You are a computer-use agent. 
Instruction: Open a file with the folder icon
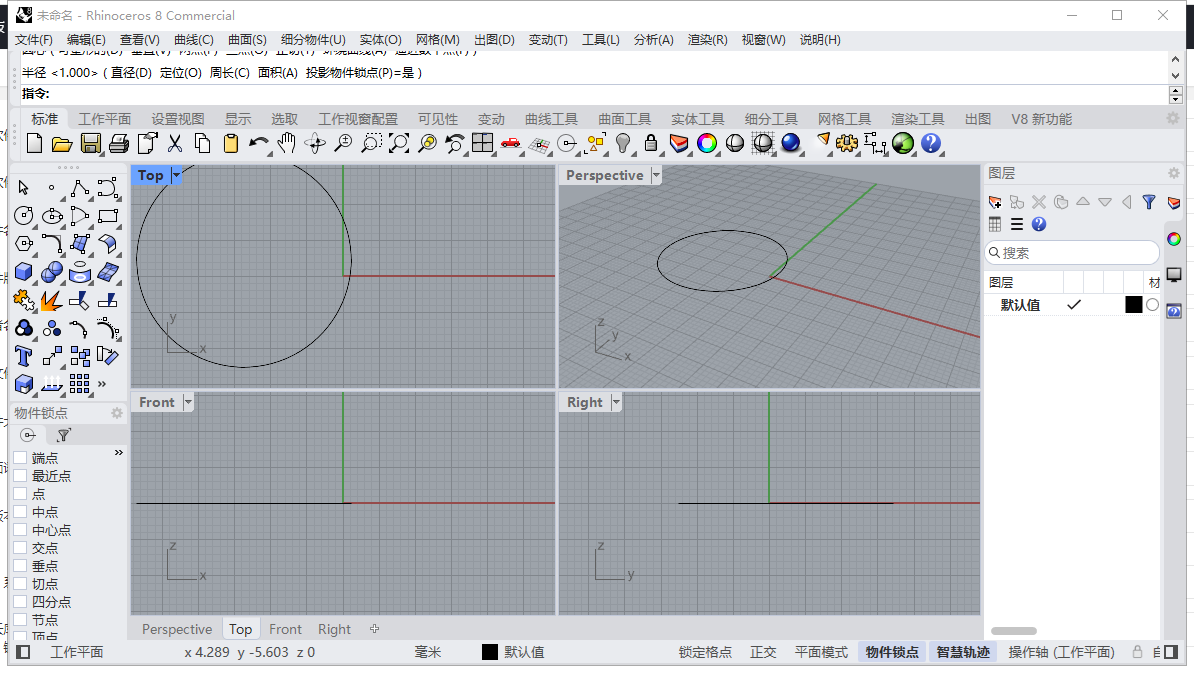(62, 143)
